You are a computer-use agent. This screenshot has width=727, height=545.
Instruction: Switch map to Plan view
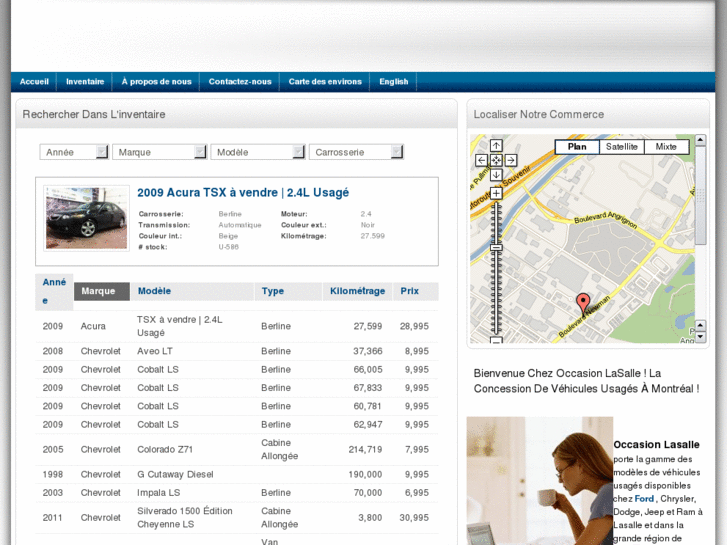click(x=577, y=147)
